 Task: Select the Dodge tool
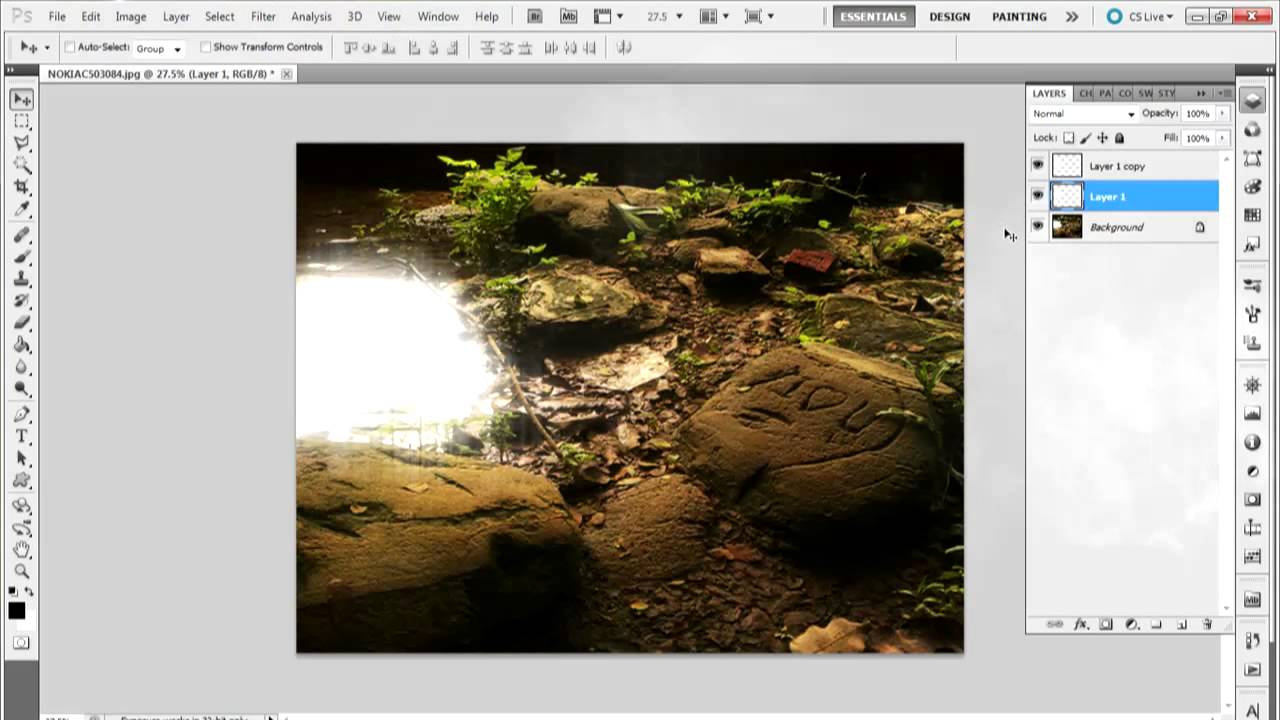click(22, 389)
